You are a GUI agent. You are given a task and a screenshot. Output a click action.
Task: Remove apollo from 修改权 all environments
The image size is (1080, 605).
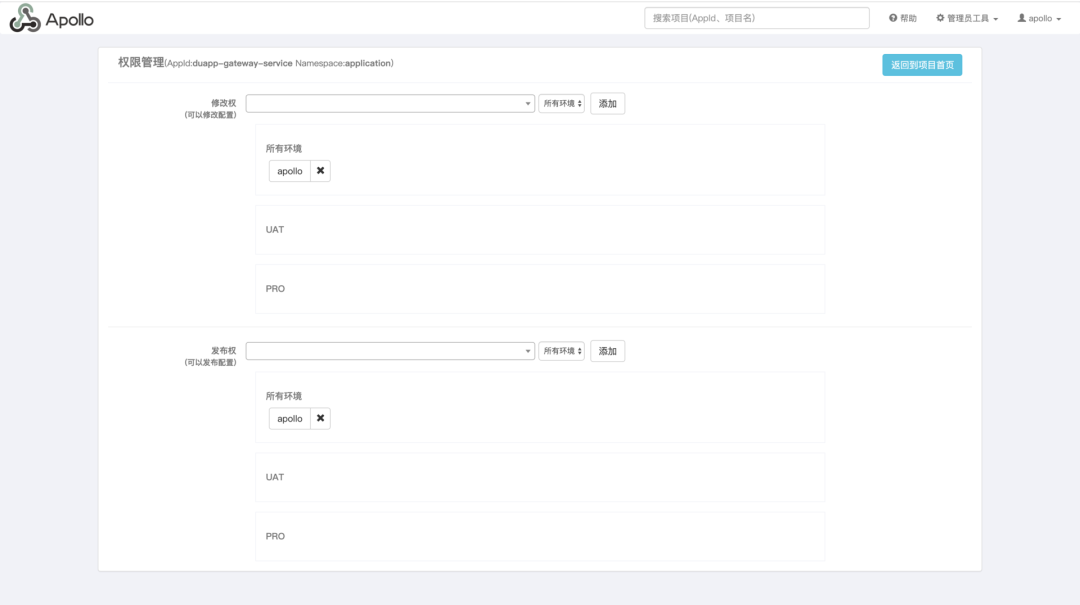coord(320,171)
